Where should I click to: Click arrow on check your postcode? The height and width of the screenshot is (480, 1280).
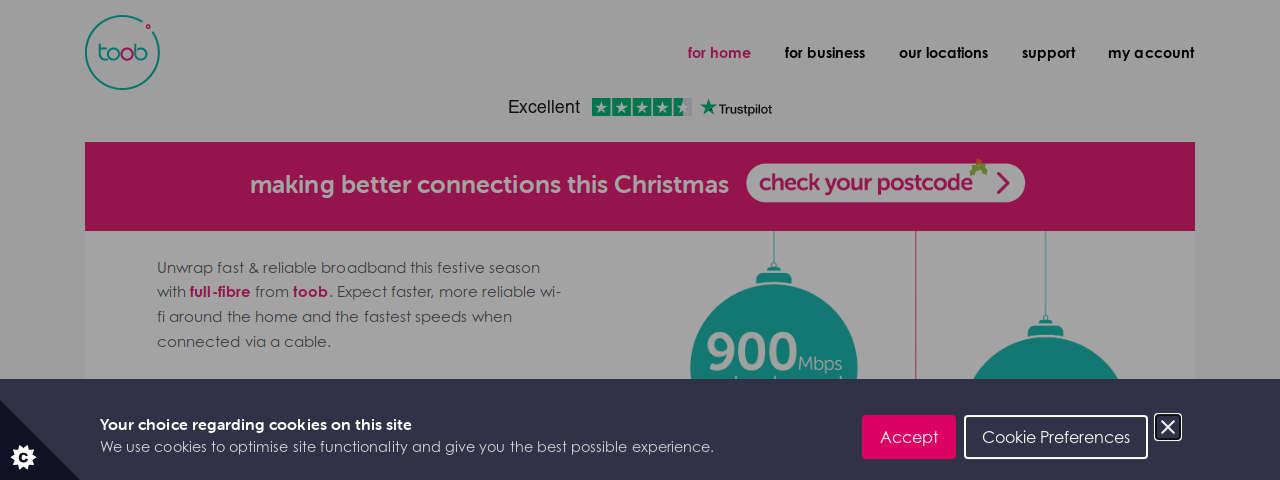[x=1003, y=183]
